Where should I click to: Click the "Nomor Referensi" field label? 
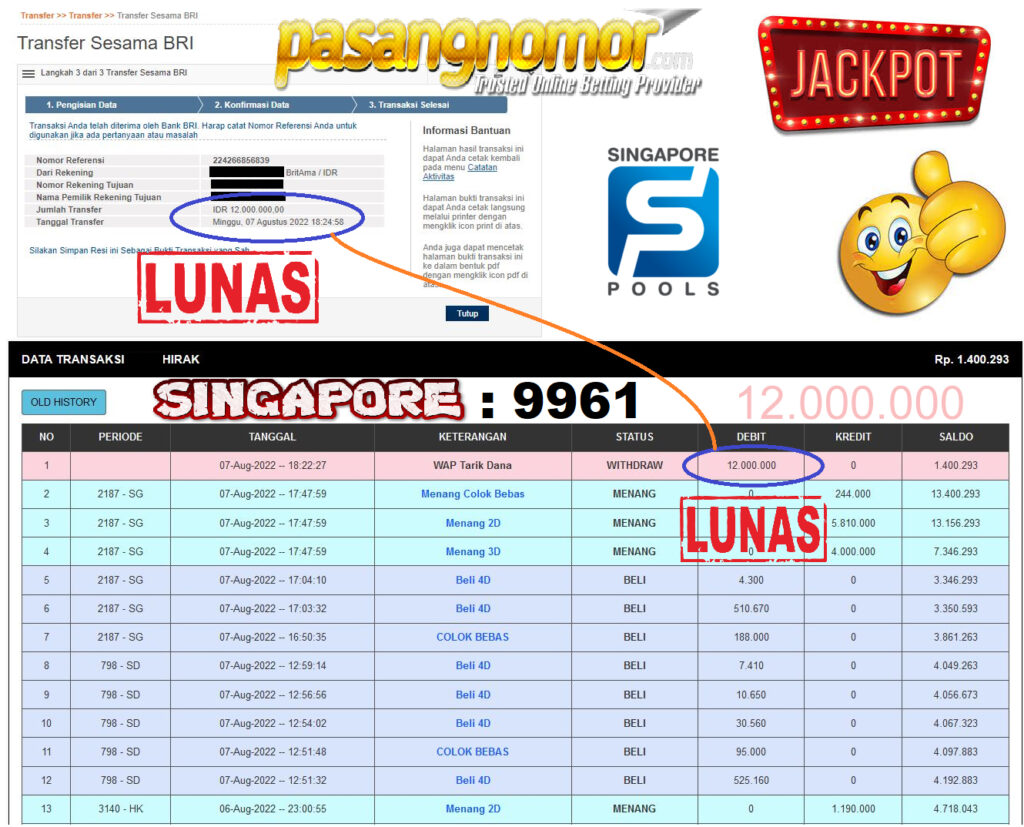pyautogui.click(x=70, y=160)
